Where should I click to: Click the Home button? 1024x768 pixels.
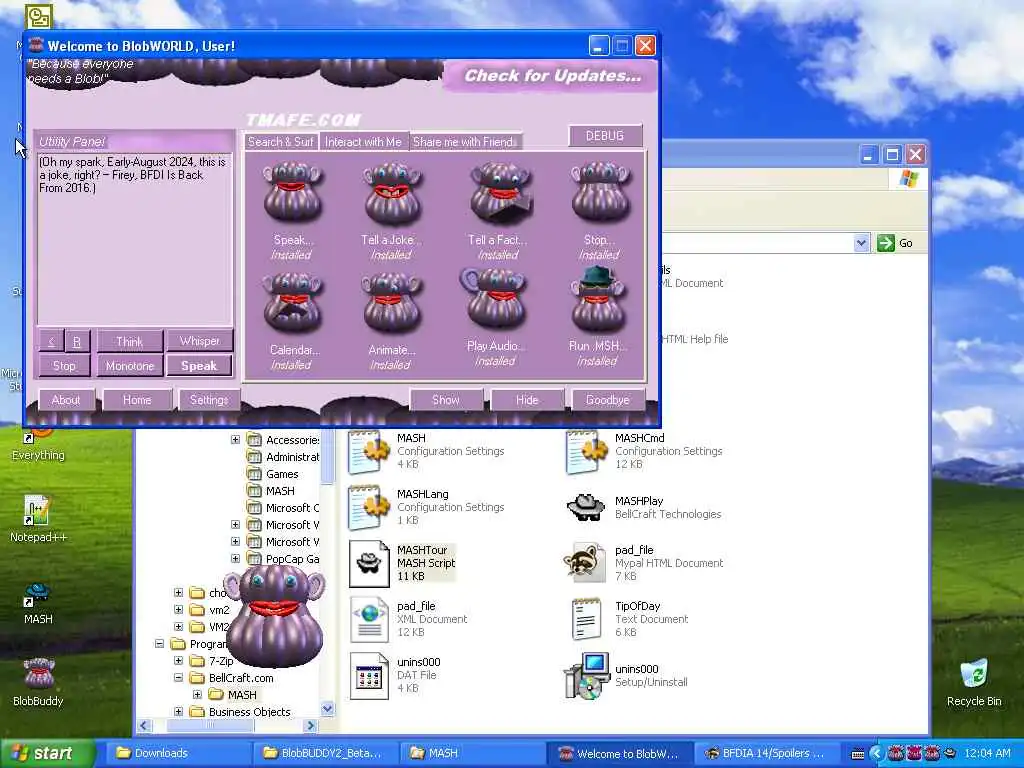point(137,400)
